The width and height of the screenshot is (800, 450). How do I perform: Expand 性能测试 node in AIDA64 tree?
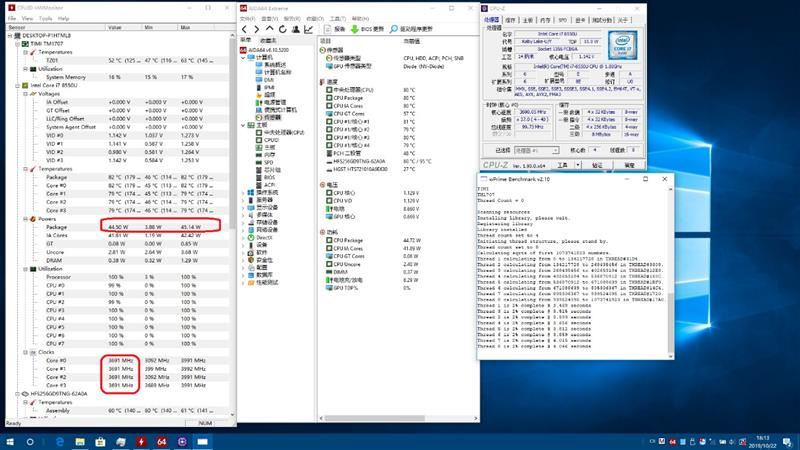point(243,283)
